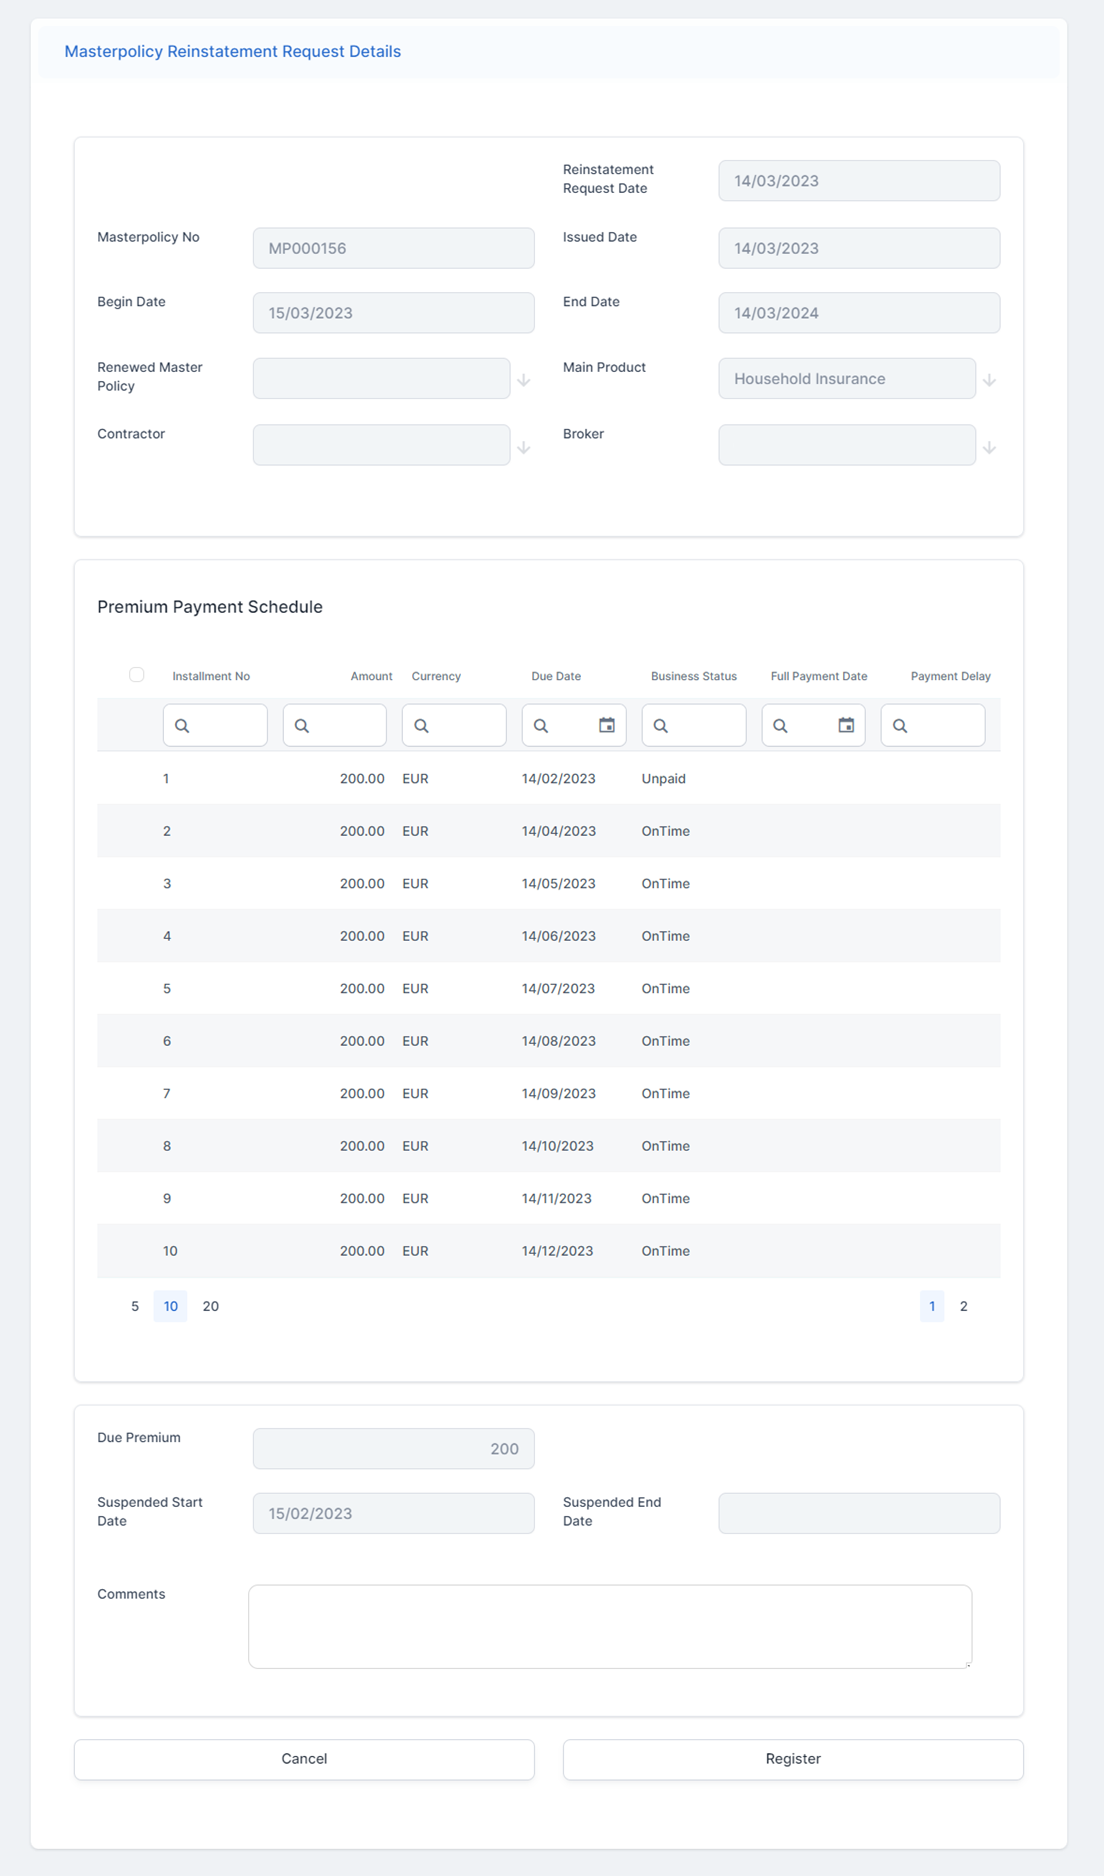Expand the Renewed Master Policy dropdown arrow
The image size is (1104, 1876).
click(523, 380)
